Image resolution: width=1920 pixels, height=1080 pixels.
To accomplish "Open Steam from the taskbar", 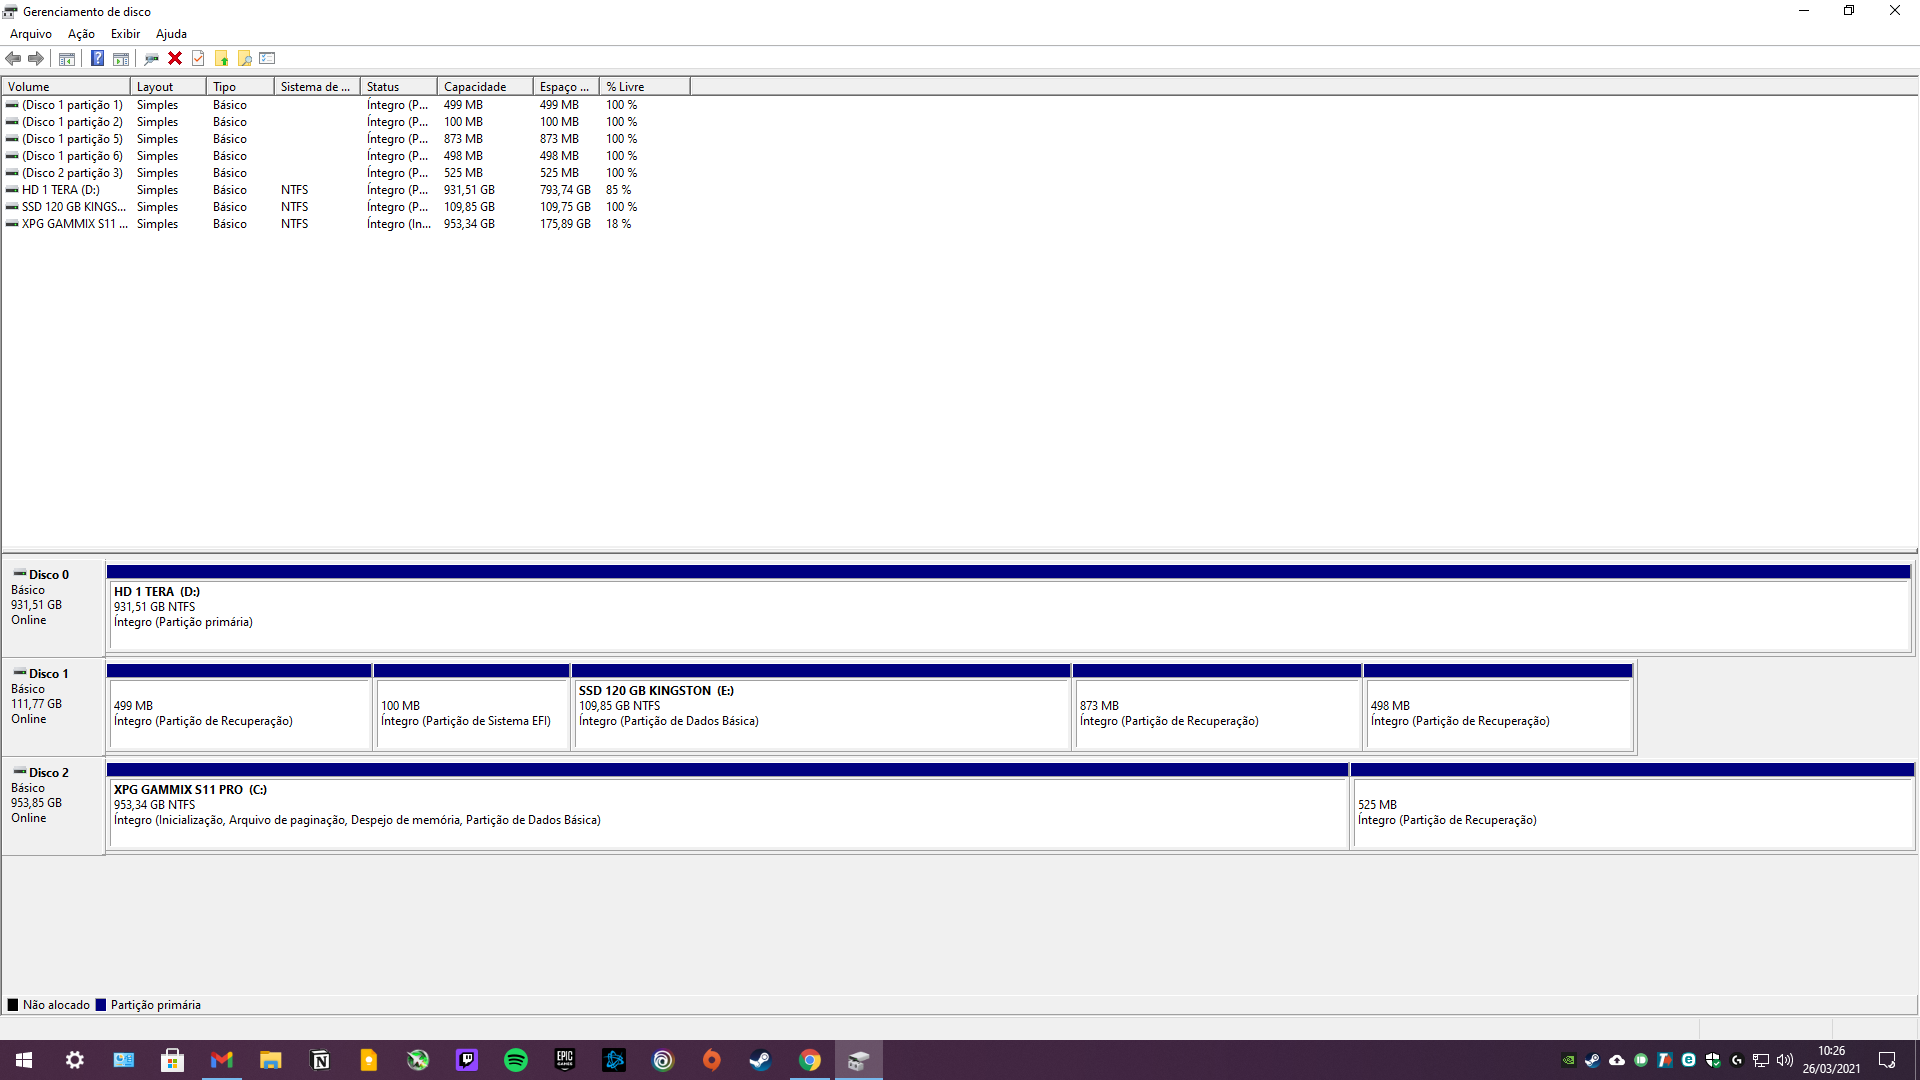I will [x=761, y=1060].
